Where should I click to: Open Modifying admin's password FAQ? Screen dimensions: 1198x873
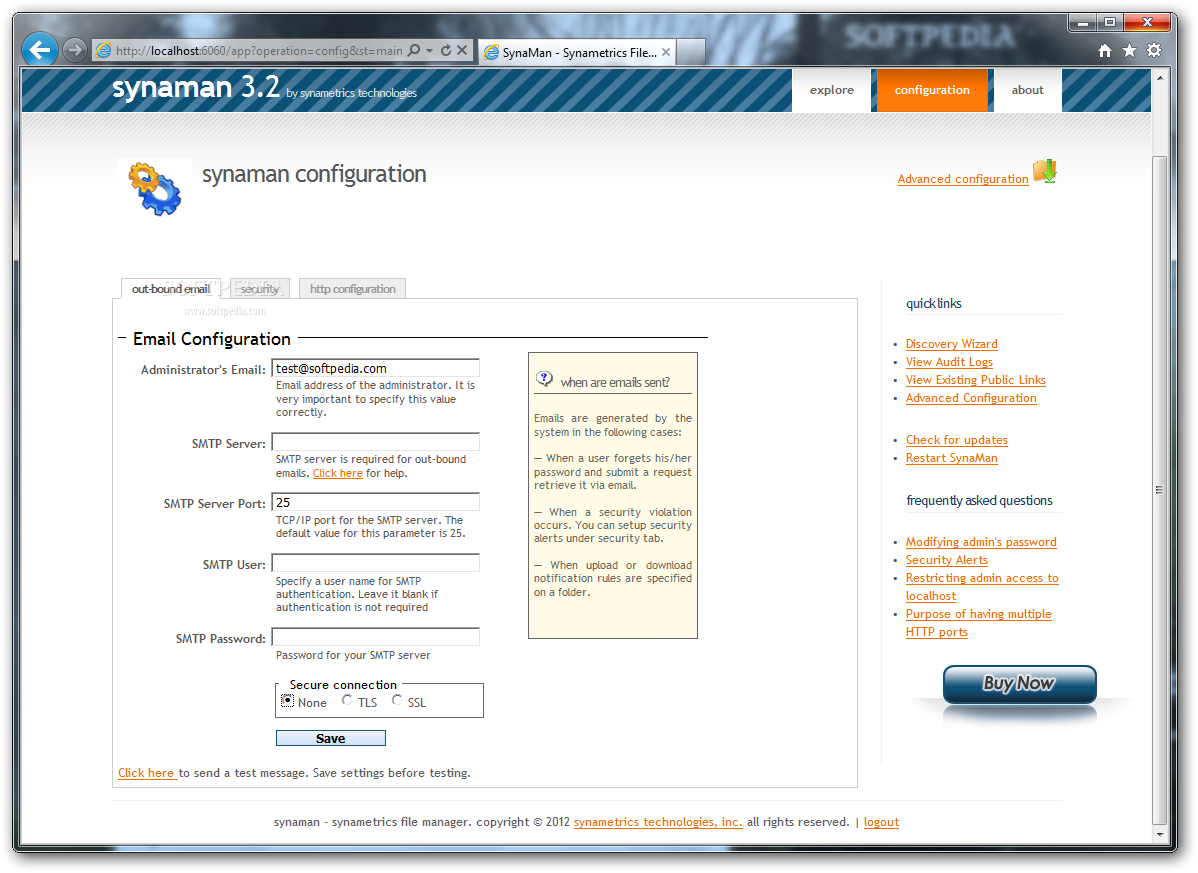pos(981,542)
